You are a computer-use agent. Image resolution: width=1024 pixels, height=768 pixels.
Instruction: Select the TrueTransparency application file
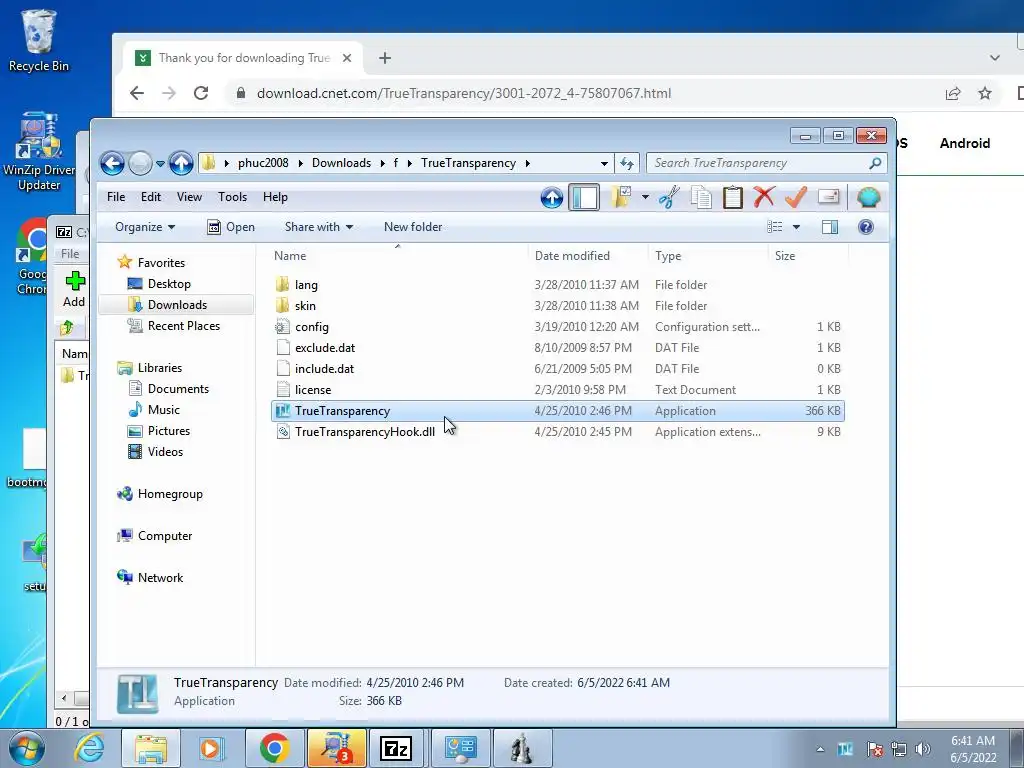pos(558,411)
